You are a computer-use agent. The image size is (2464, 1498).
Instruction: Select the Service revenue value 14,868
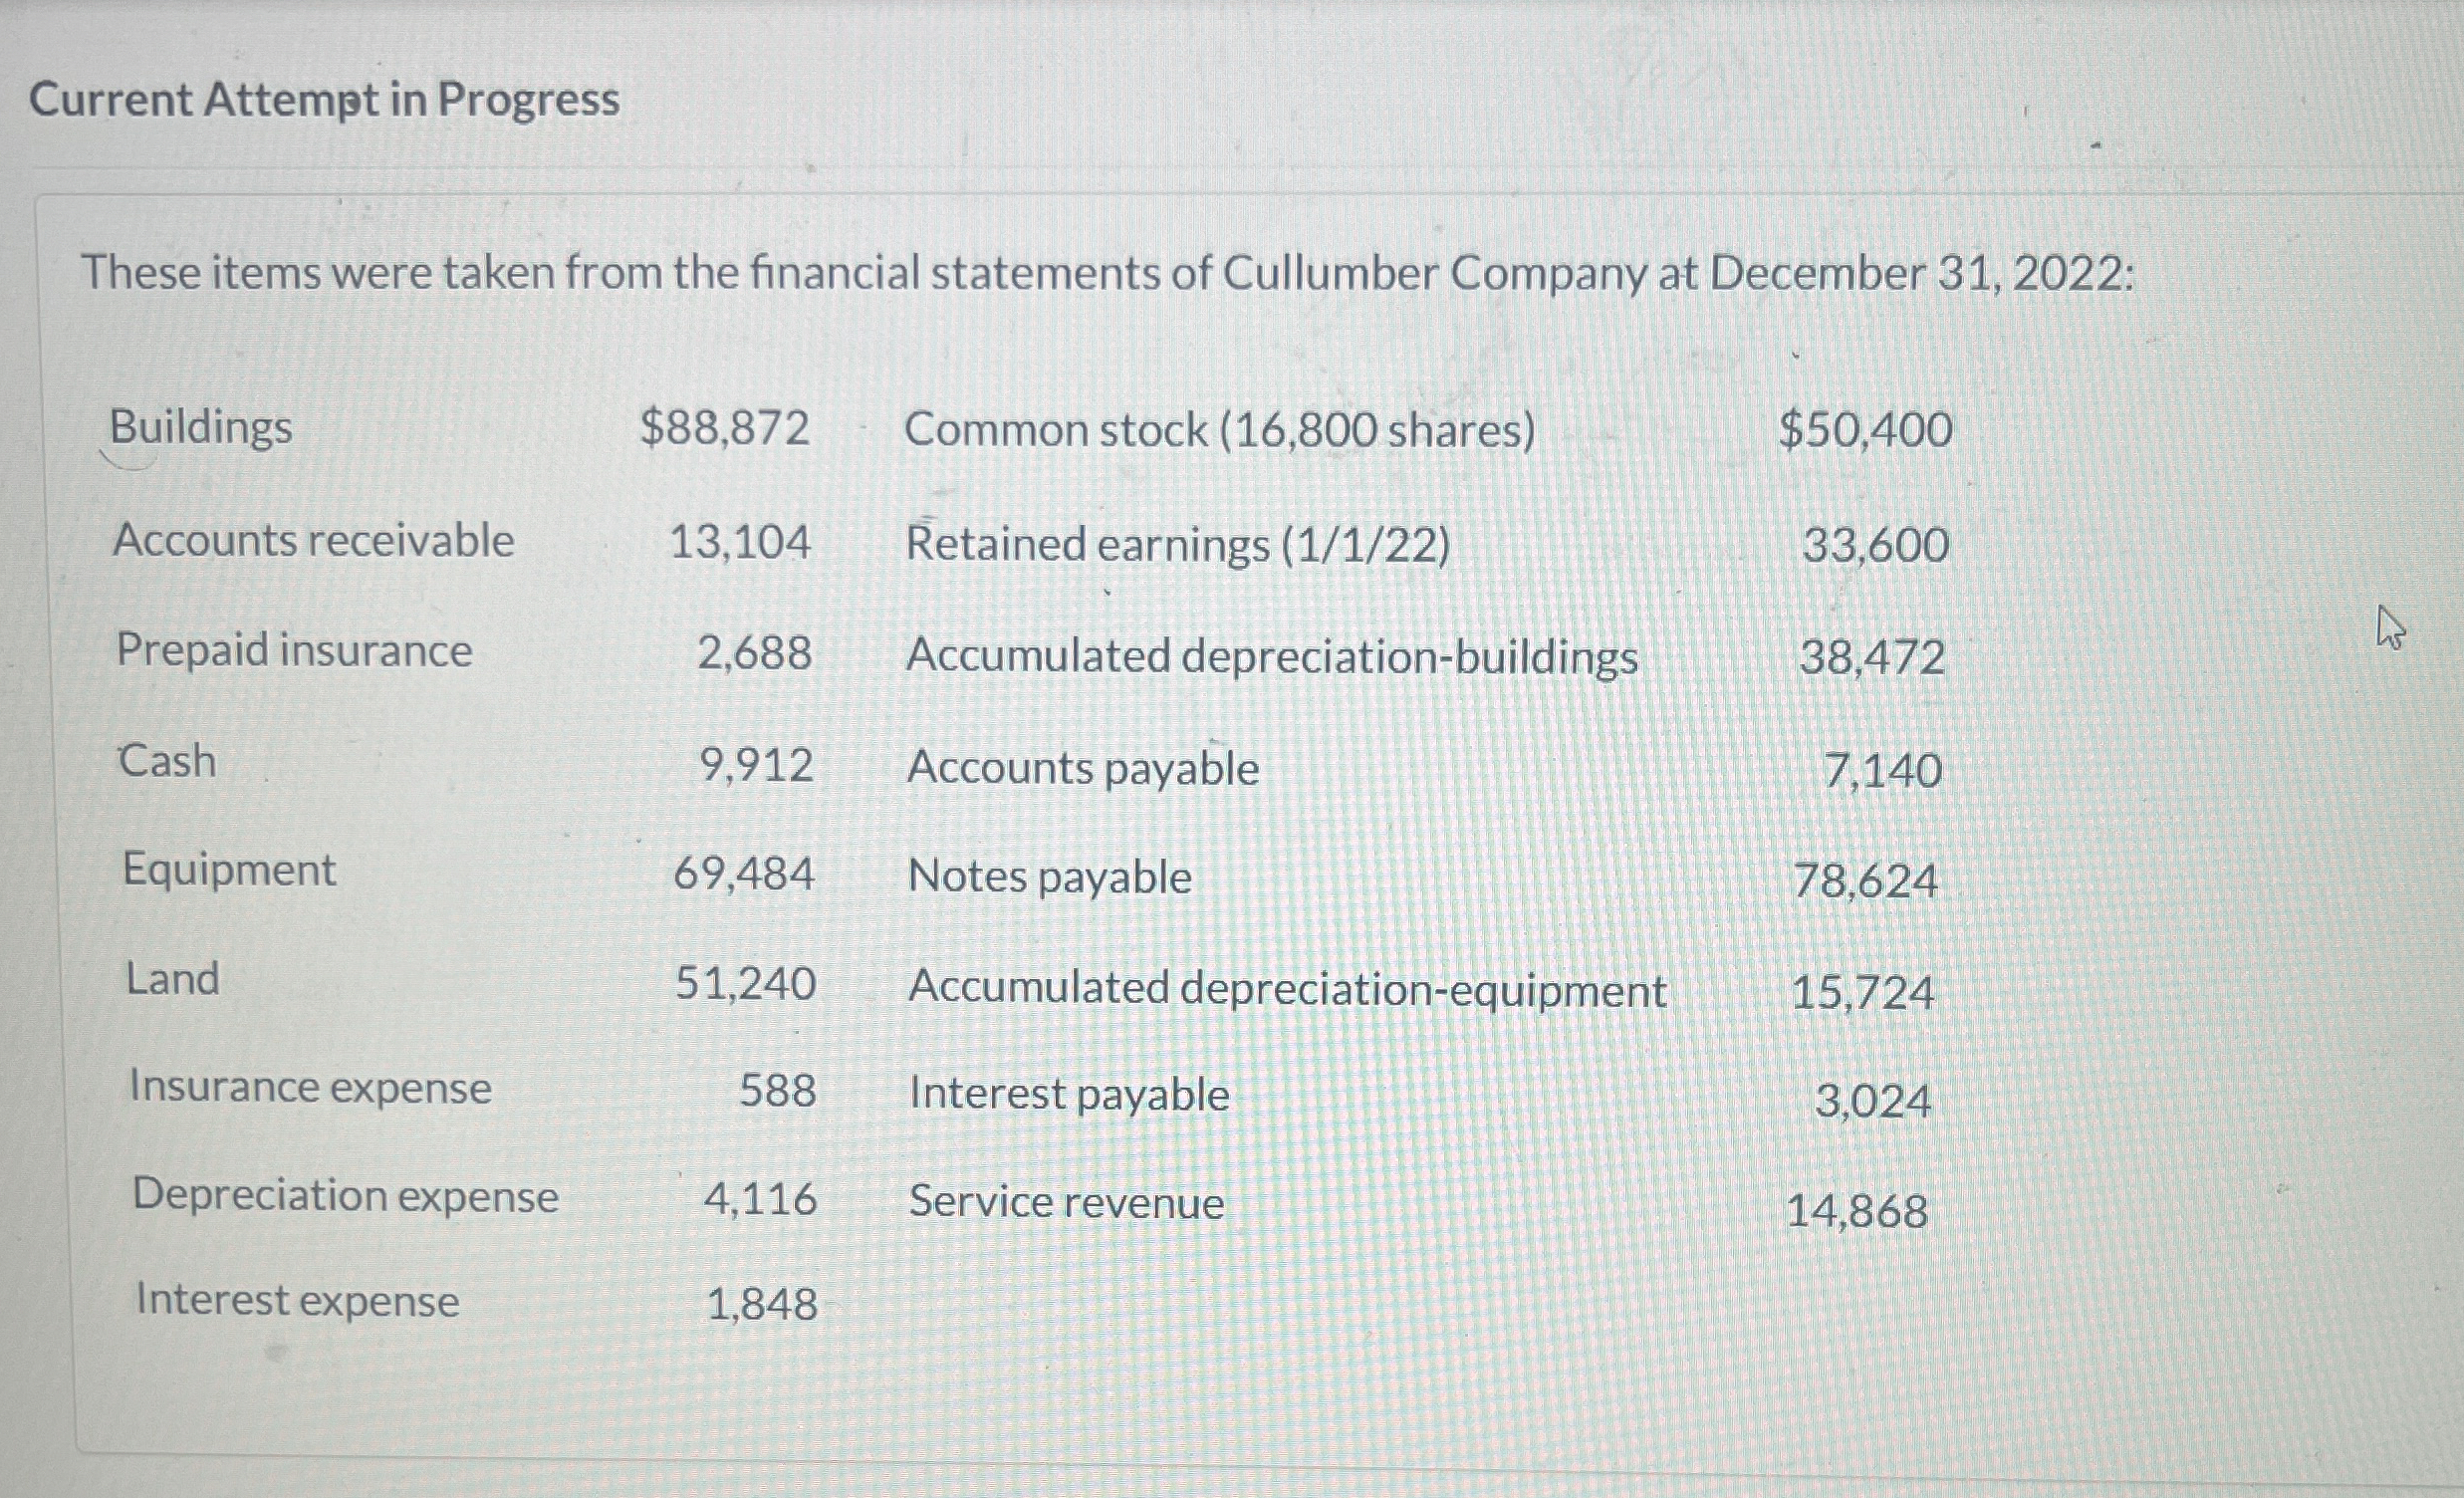tap(1856, 1212)
